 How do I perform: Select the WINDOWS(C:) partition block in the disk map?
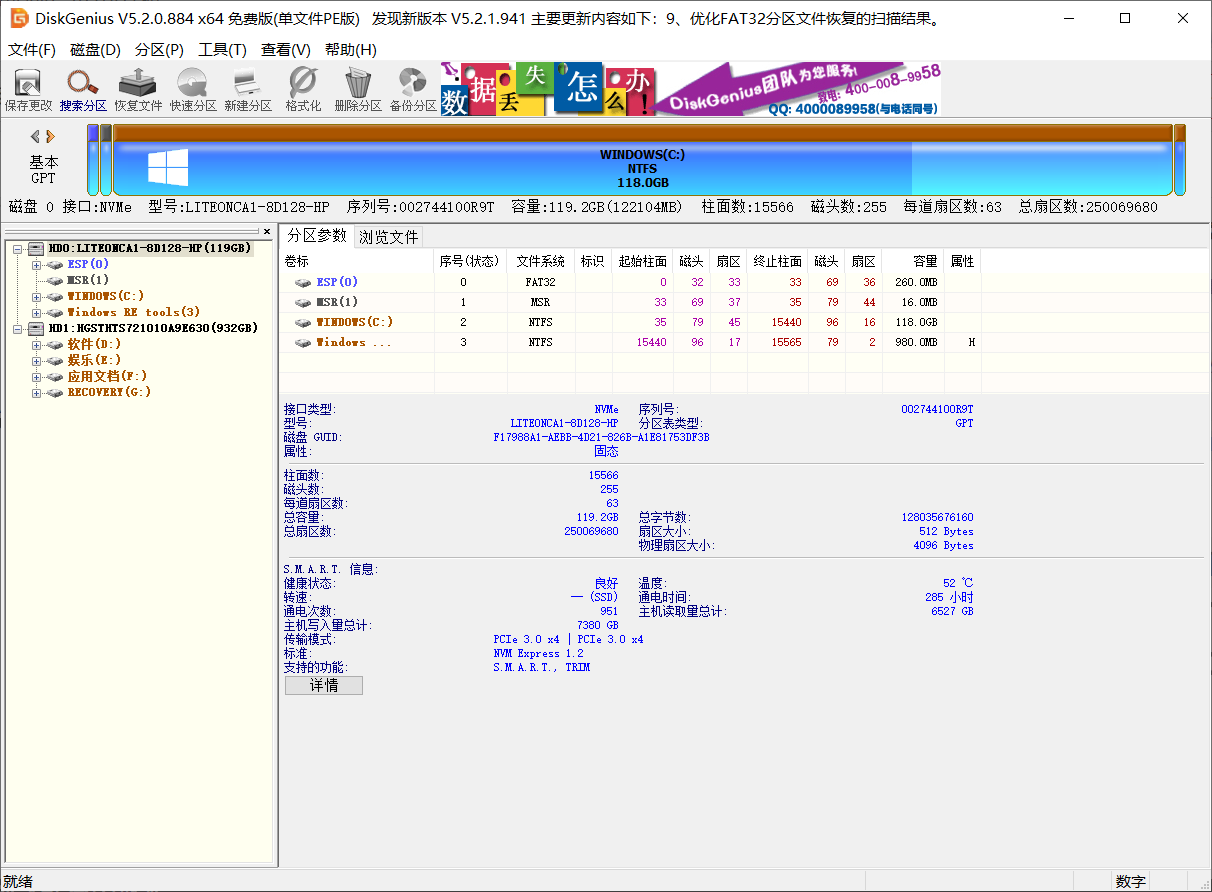click(x=642, y=160)
